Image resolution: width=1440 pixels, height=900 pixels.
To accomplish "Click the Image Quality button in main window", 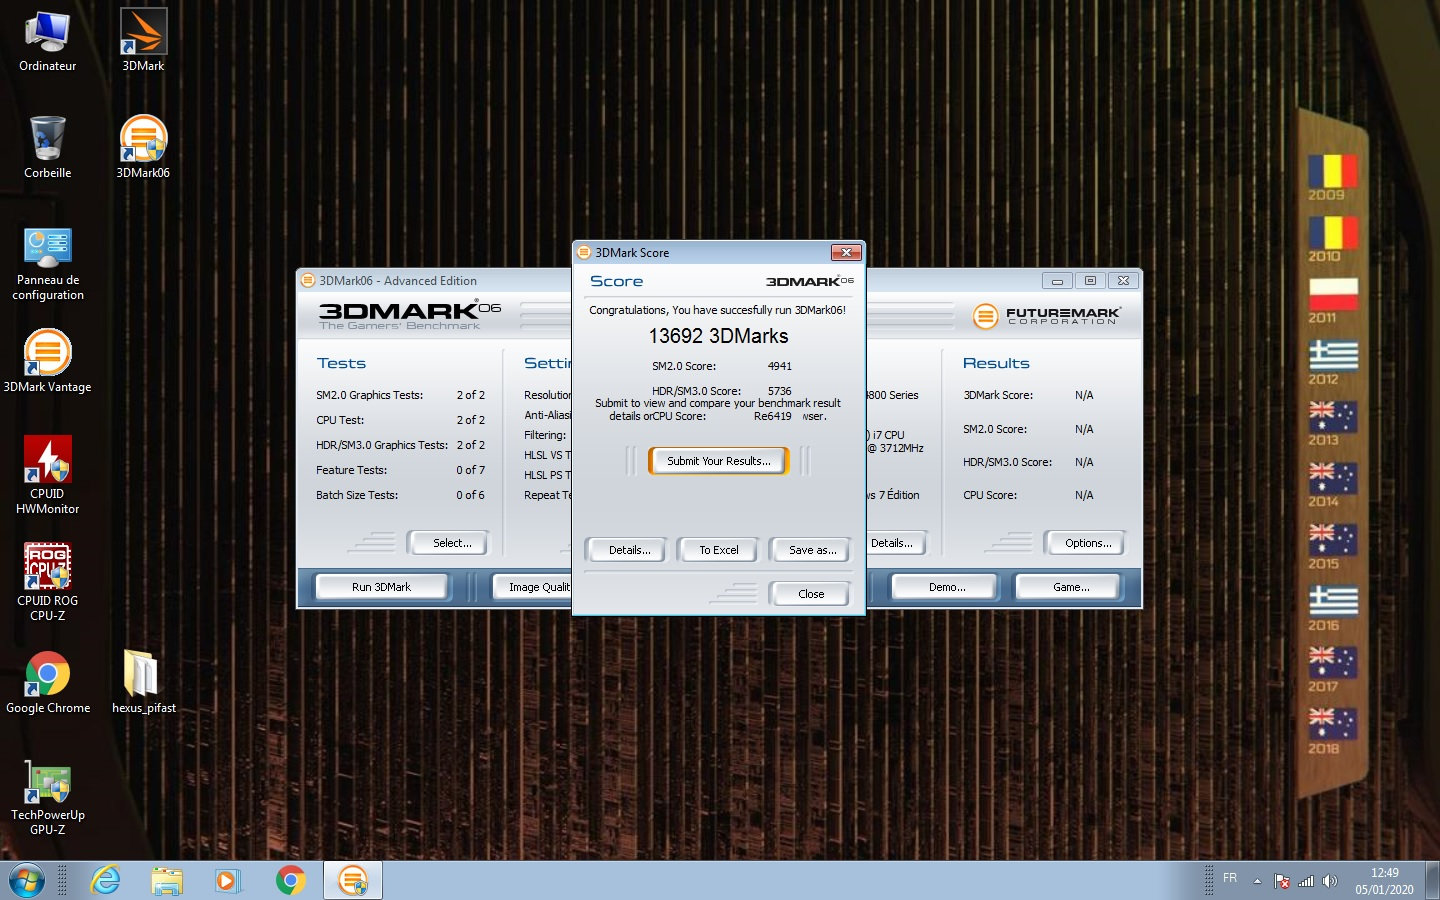I will 533,587.
